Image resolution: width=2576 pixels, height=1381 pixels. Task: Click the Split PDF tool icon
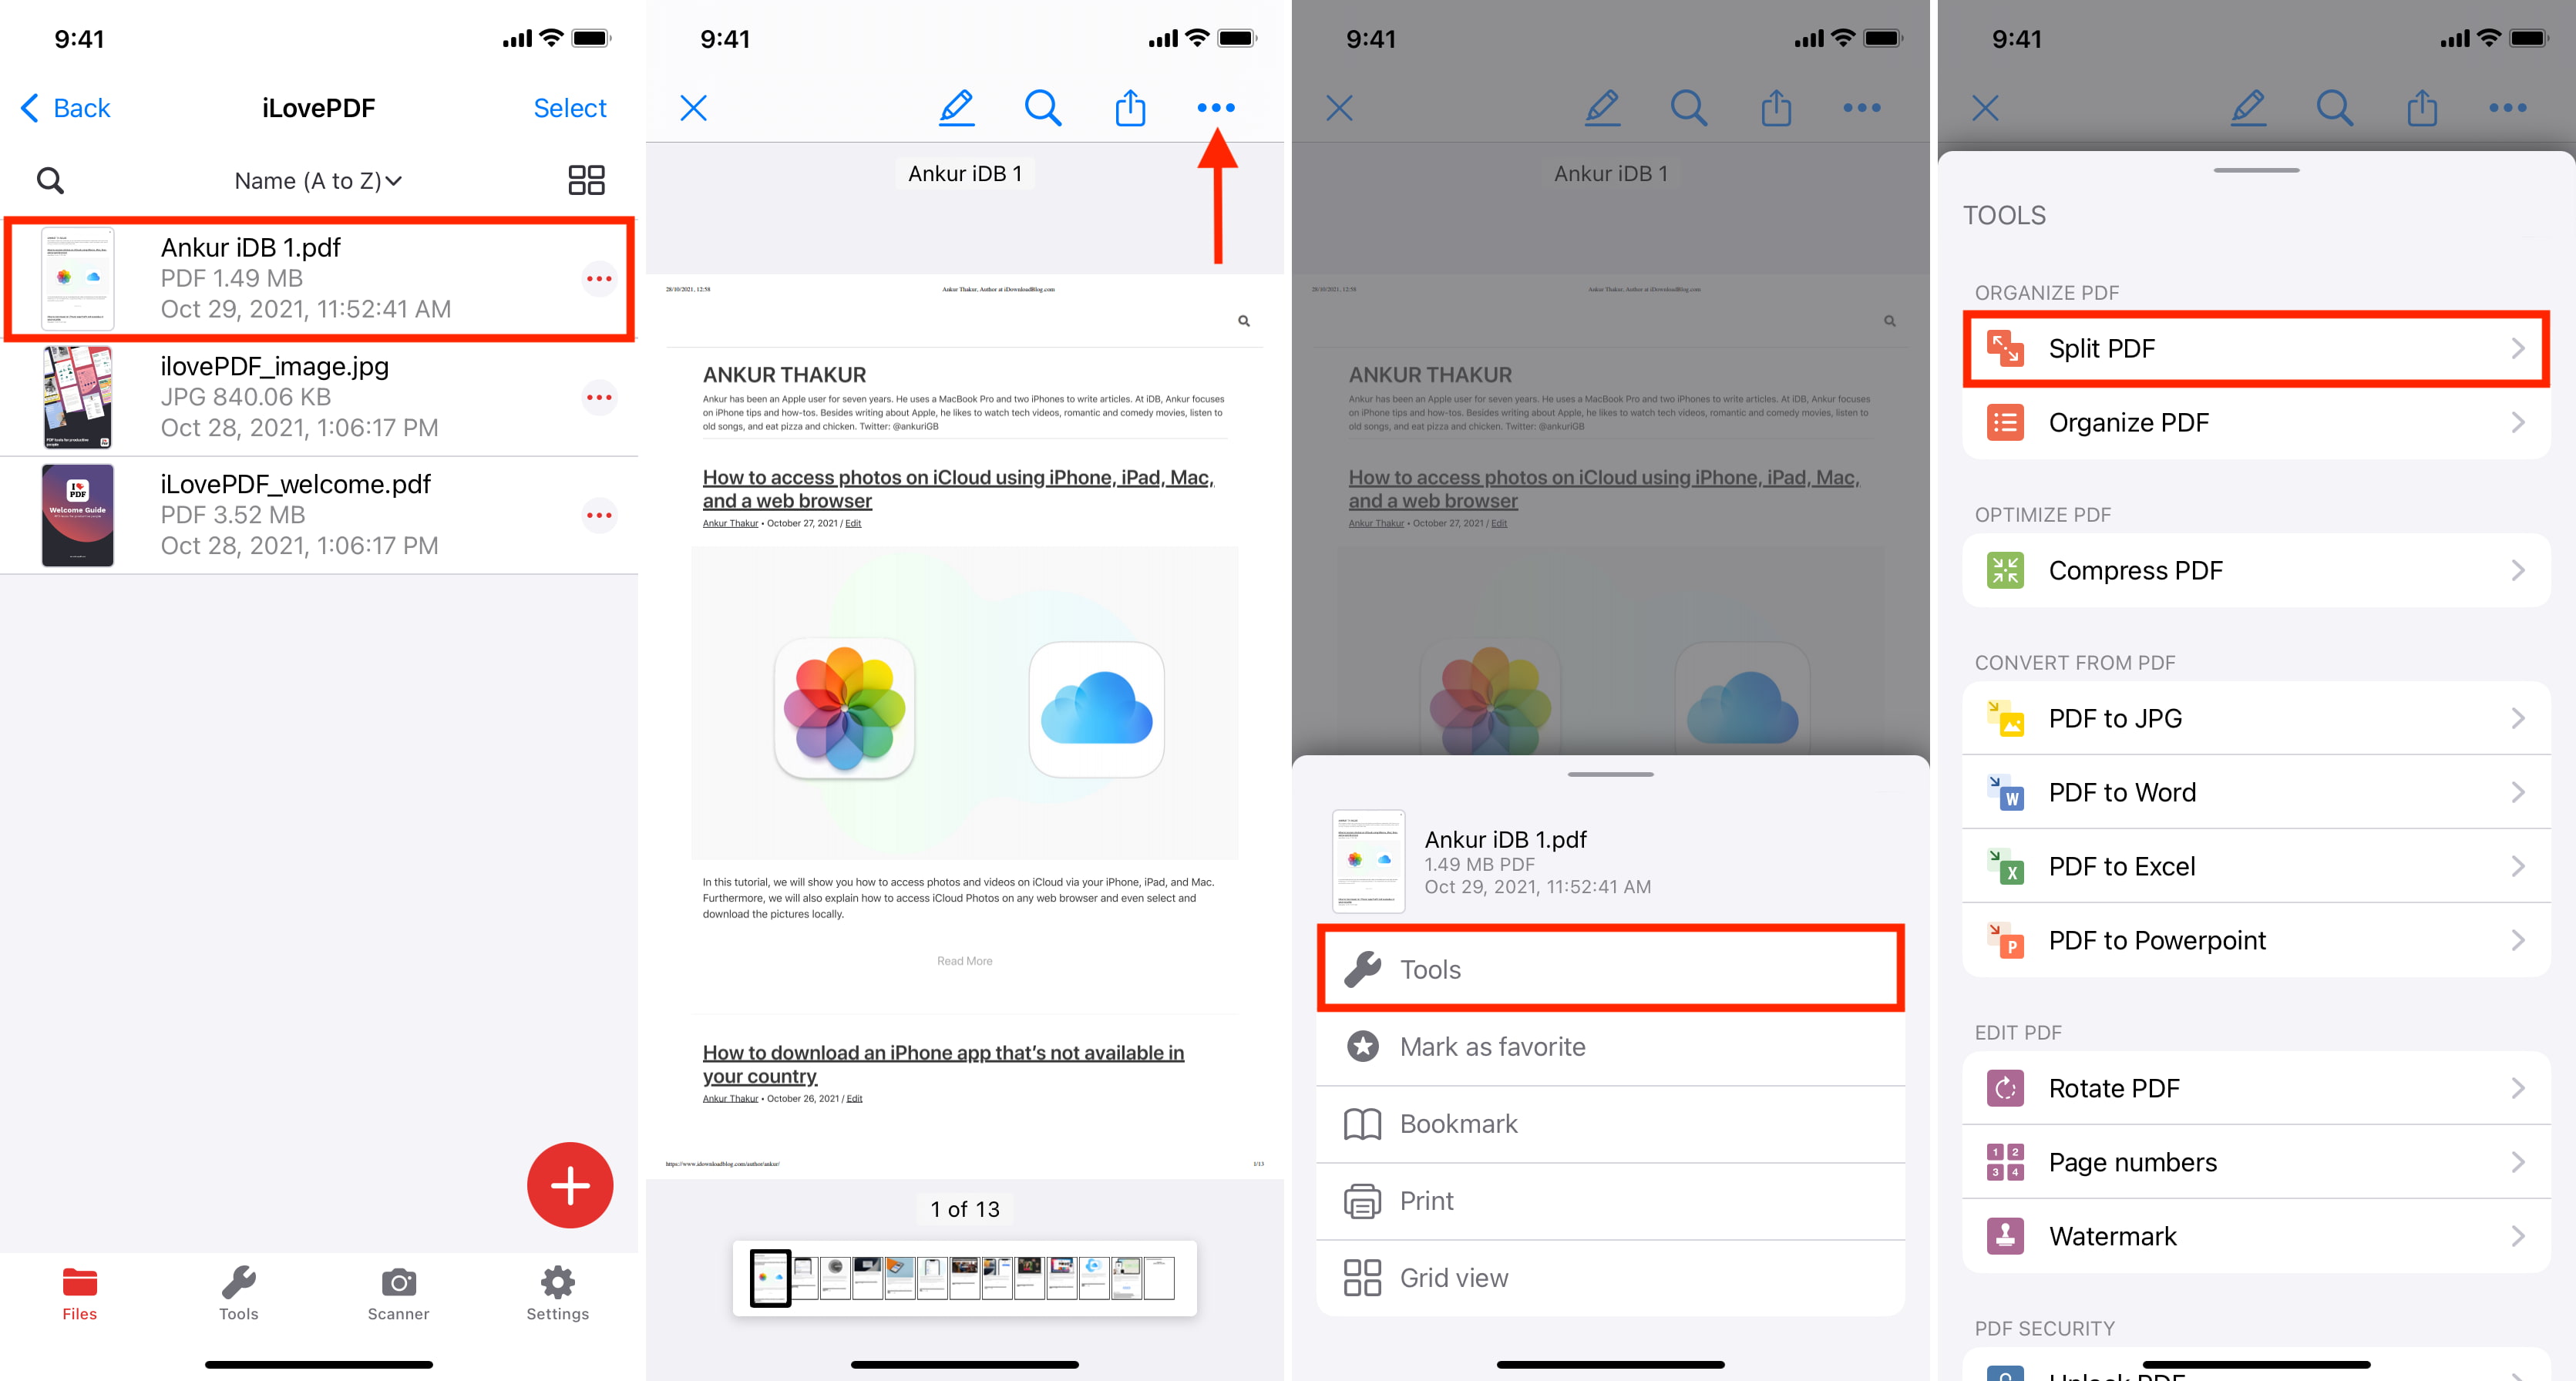tap(2003, 348)
